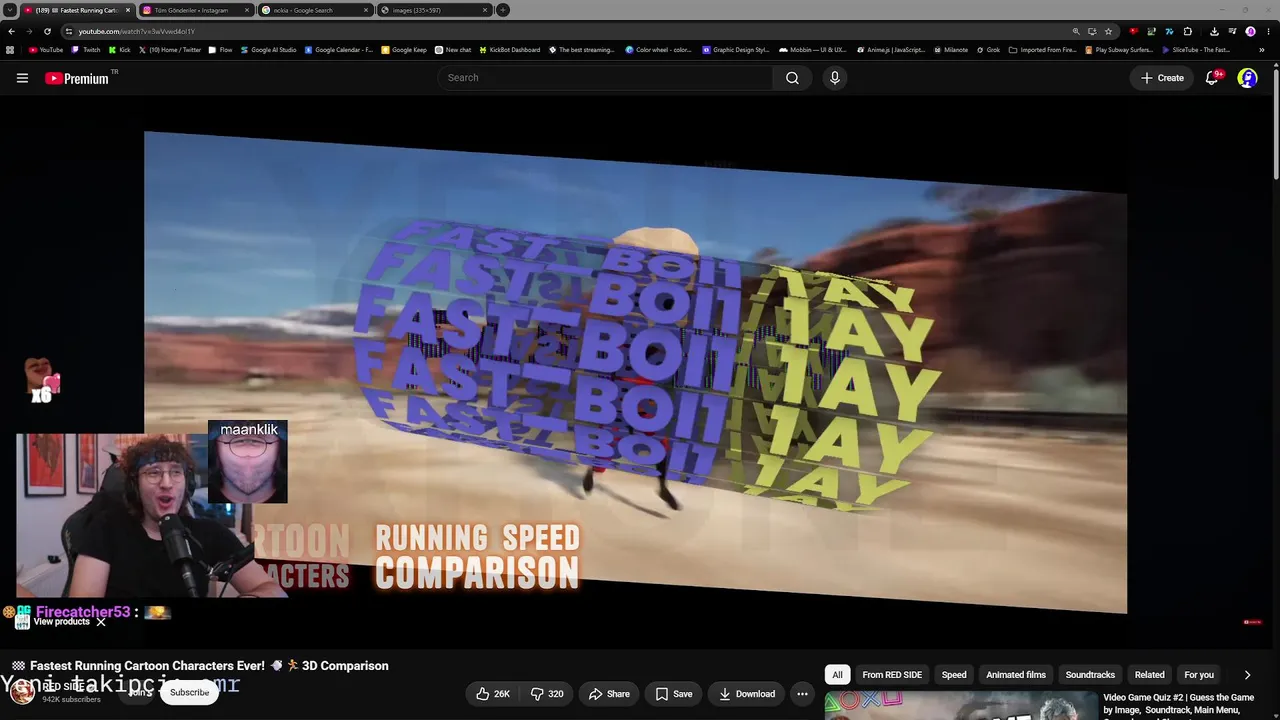Open the Twitch bookmark
This screenshot has width=1280, height=720.
tap(86, 50)
